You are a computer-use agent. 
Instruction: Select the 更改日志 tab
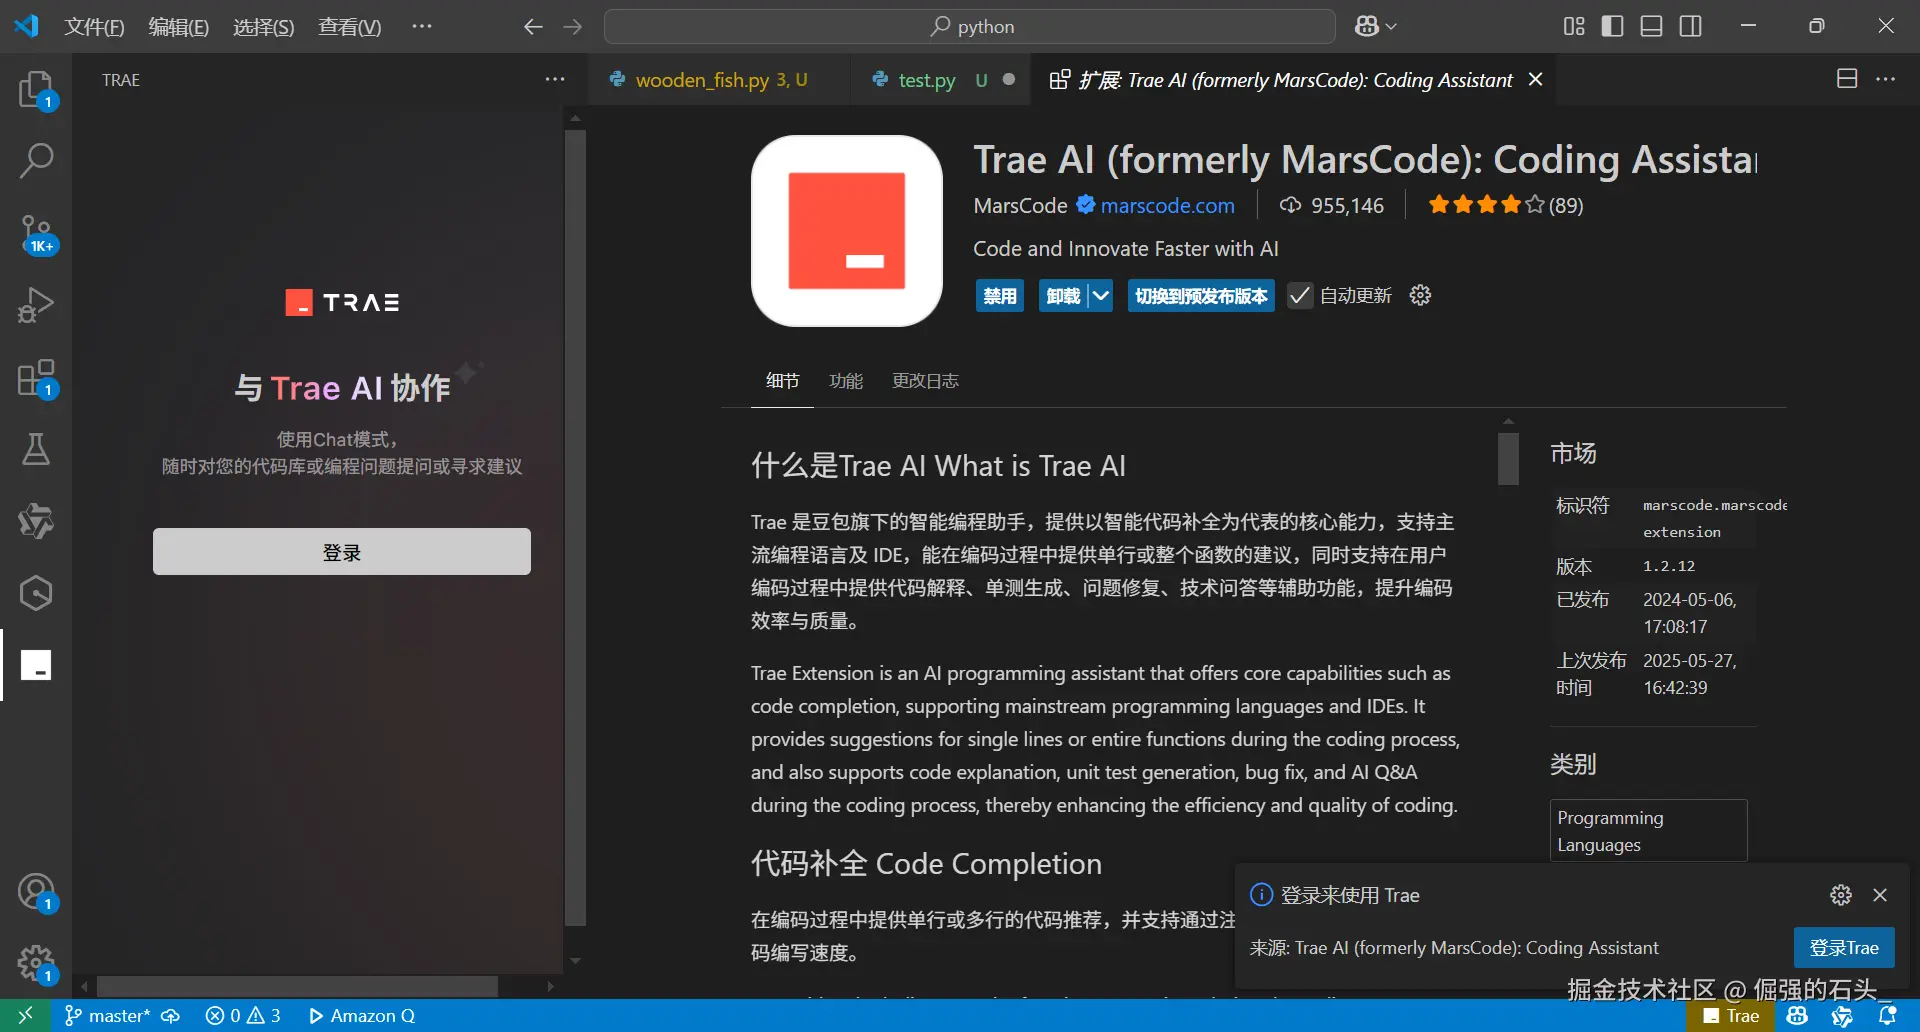[925, 381]
